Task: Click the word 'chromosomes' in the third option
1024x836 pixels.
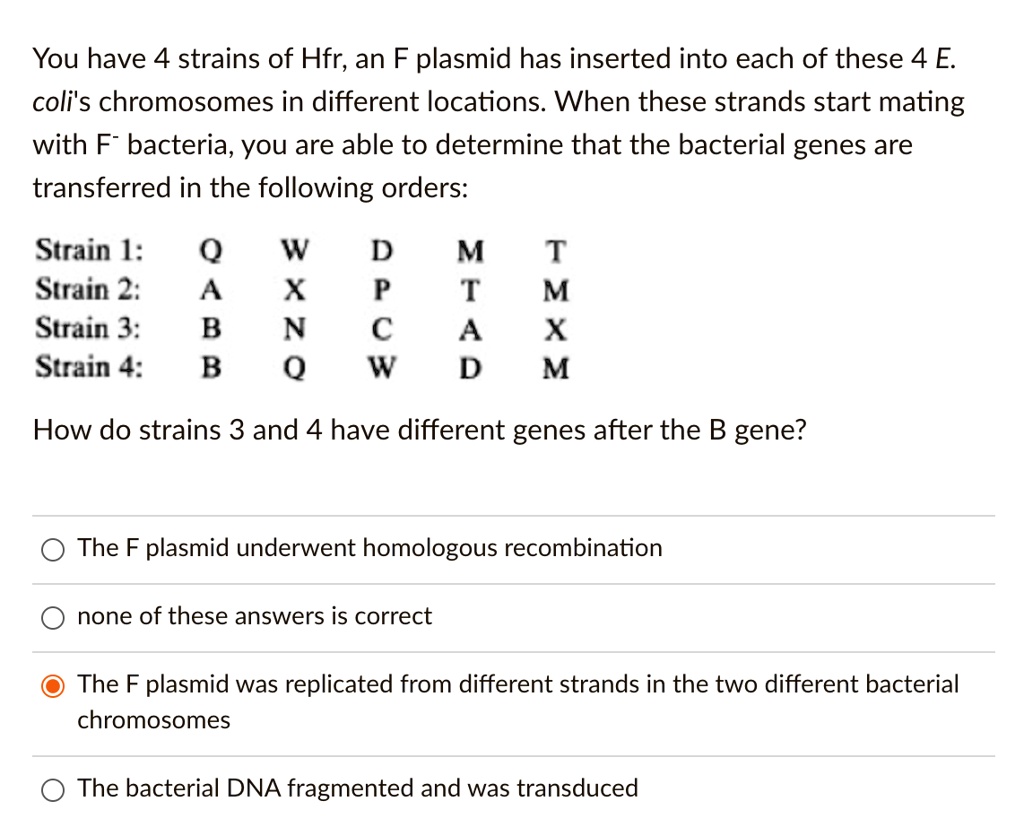Action: pyautogui.click(x=152, y=720)
